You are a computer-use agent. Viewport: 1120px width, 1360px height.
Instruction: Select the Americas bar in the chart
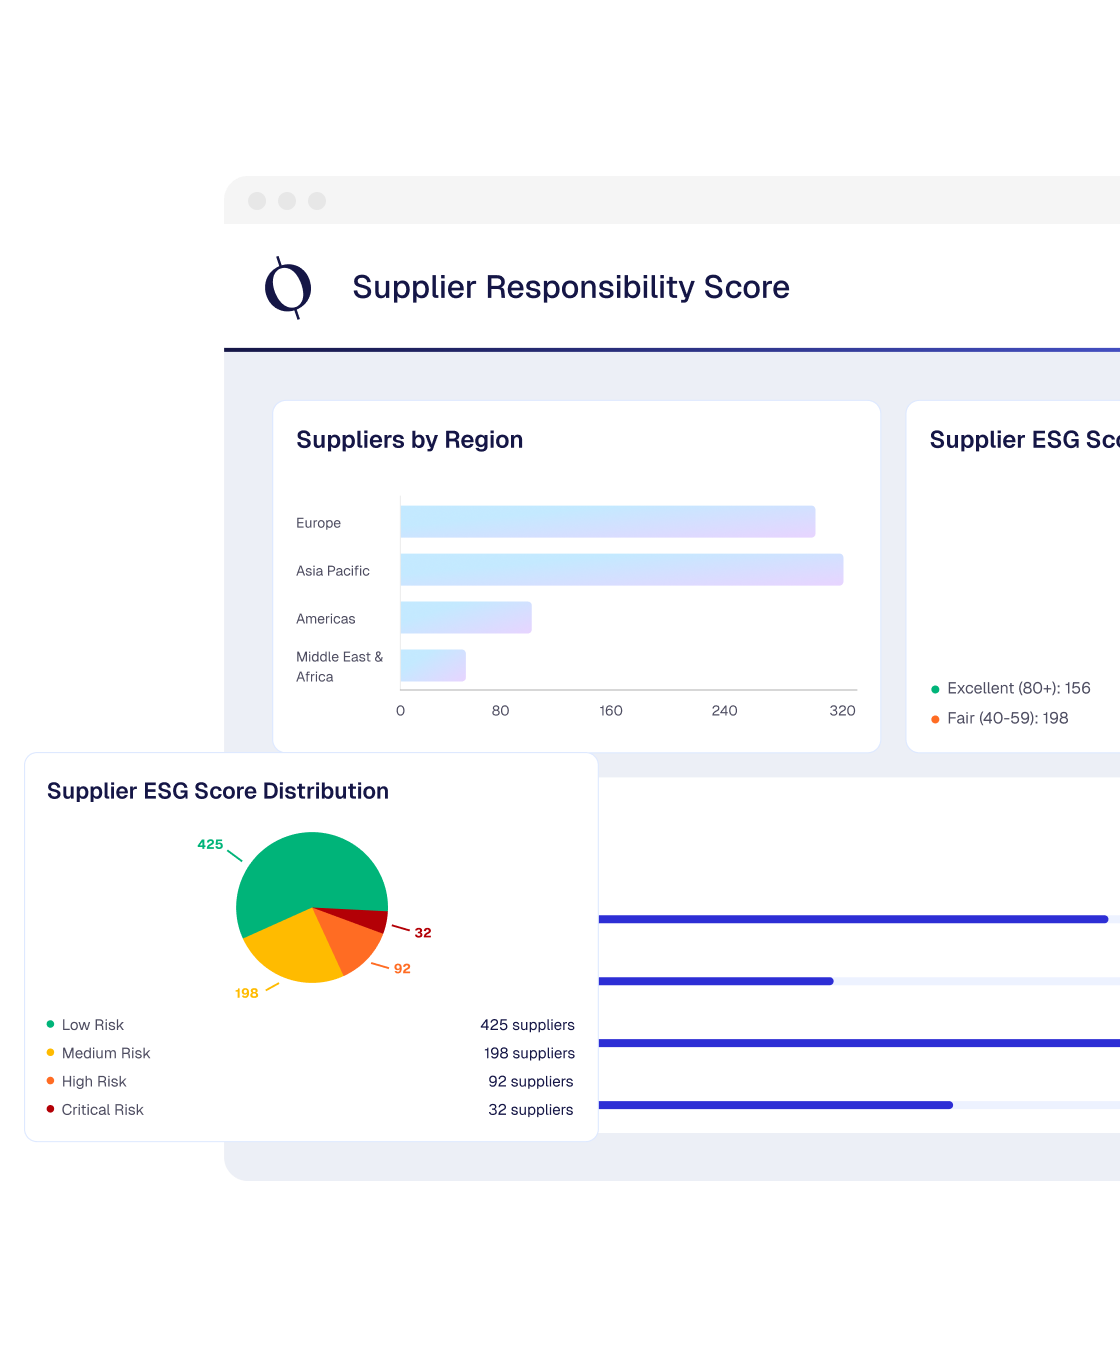[466, 618]
